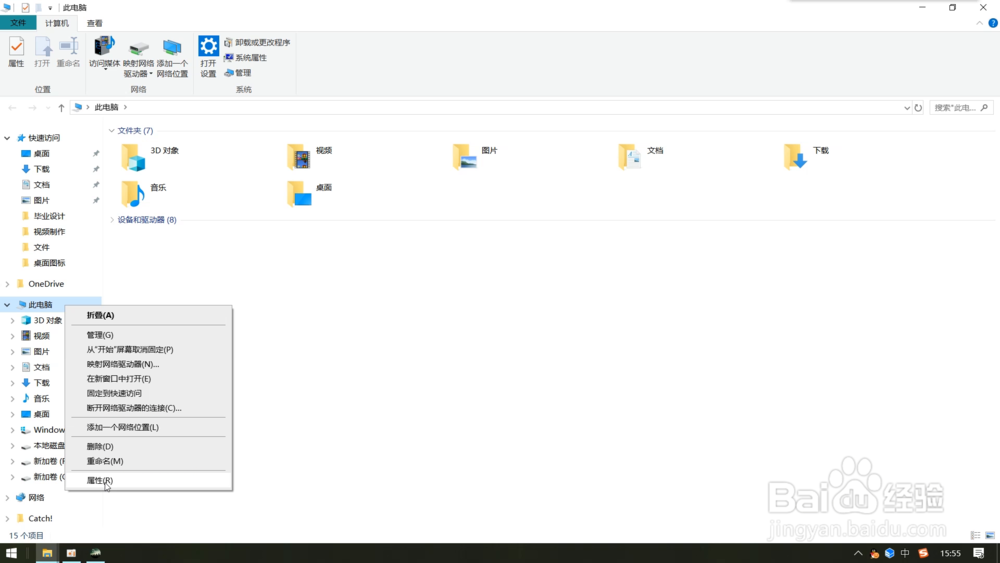Click the 打开 ribbon icon
The image size is (1000, 563).
tap(42, 52)
